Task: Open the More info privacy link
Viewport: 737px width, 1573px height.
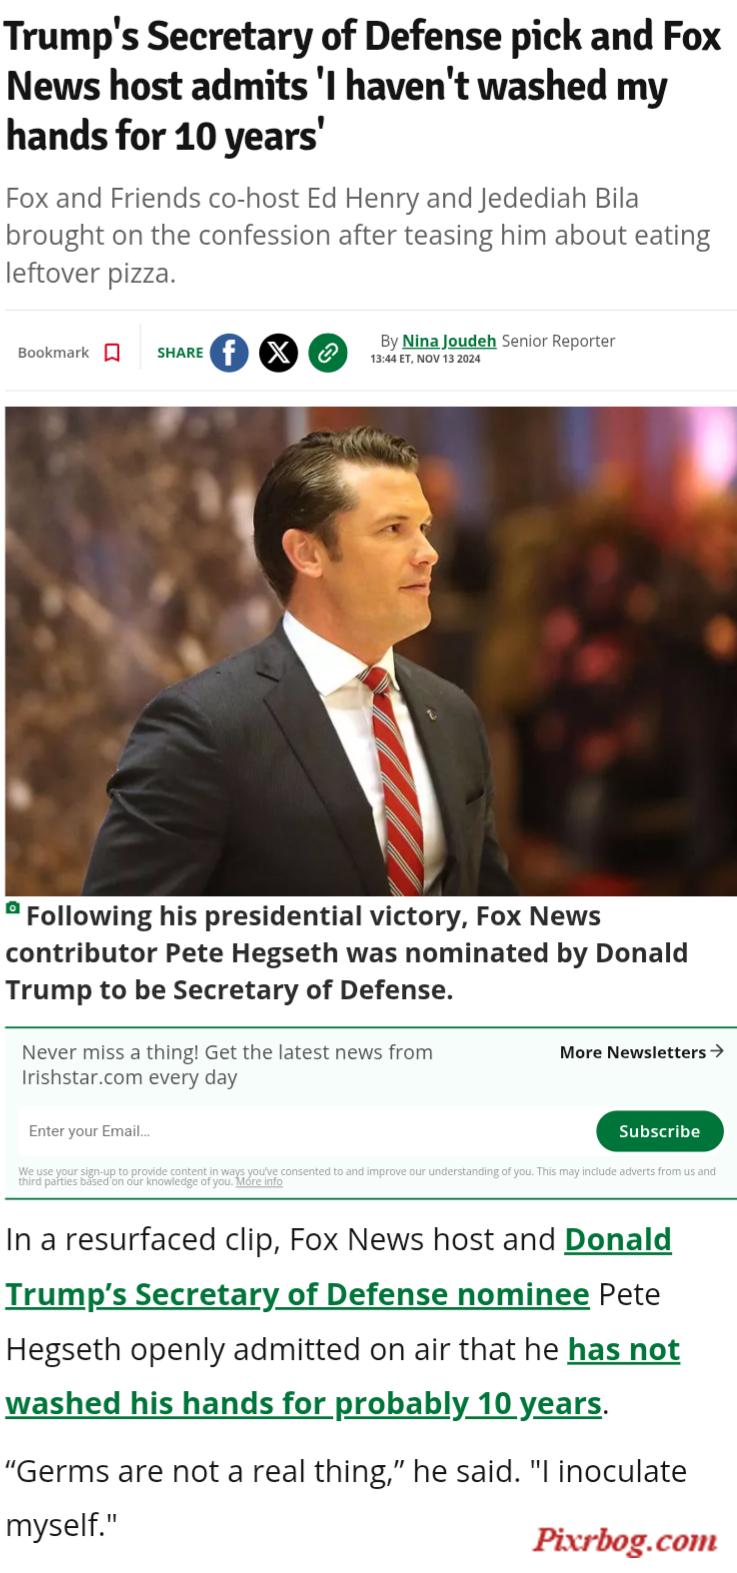Action: 259,1182
